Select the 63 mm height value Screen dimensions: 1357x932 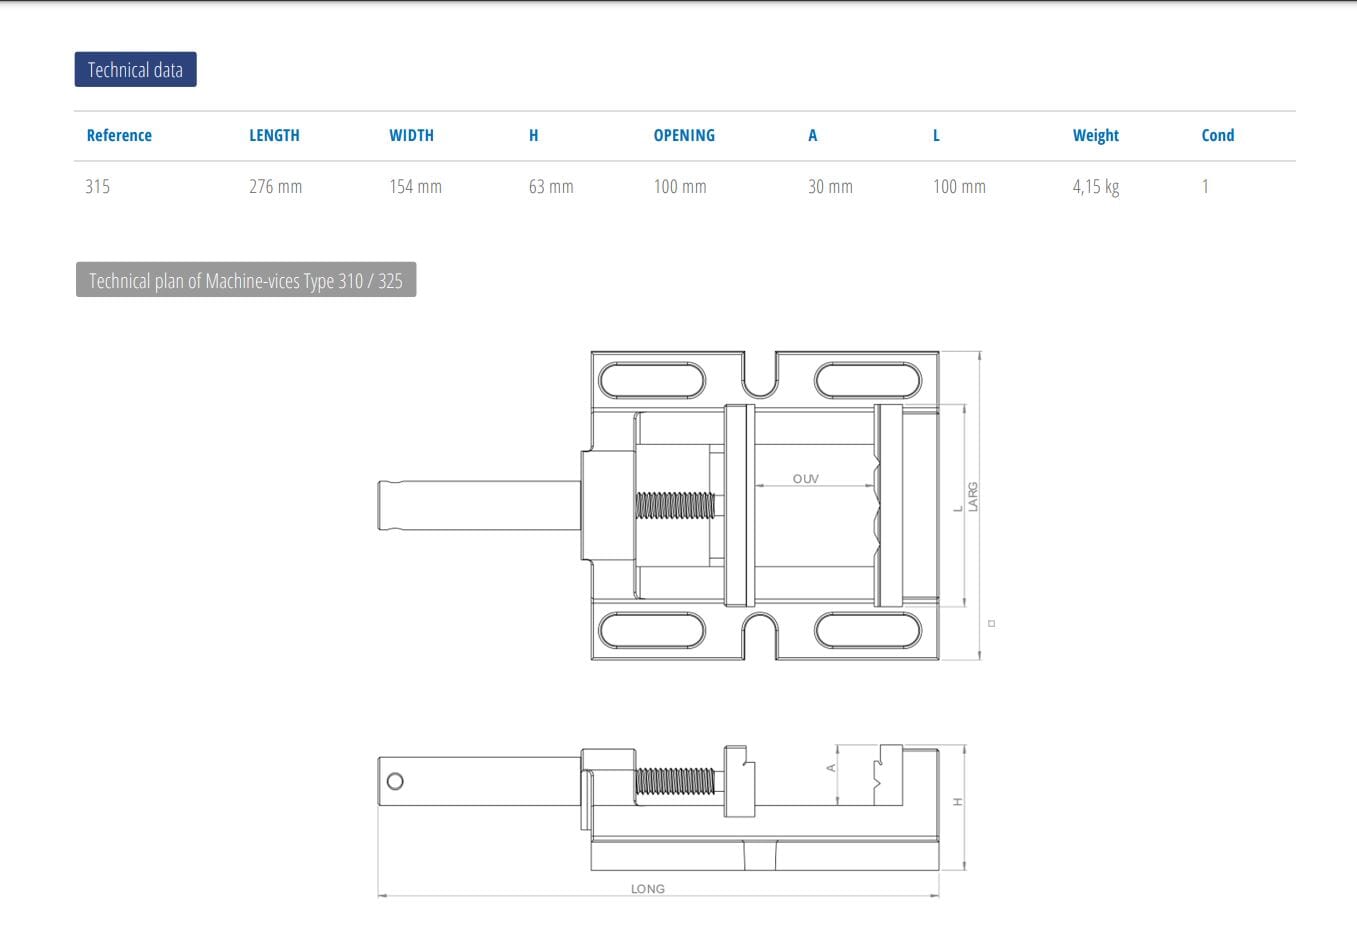point(551,187)
